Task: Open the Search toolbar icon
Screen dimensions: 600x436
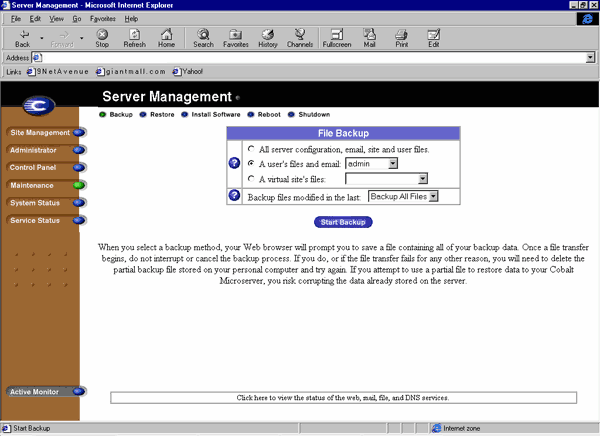Action: 203,38
